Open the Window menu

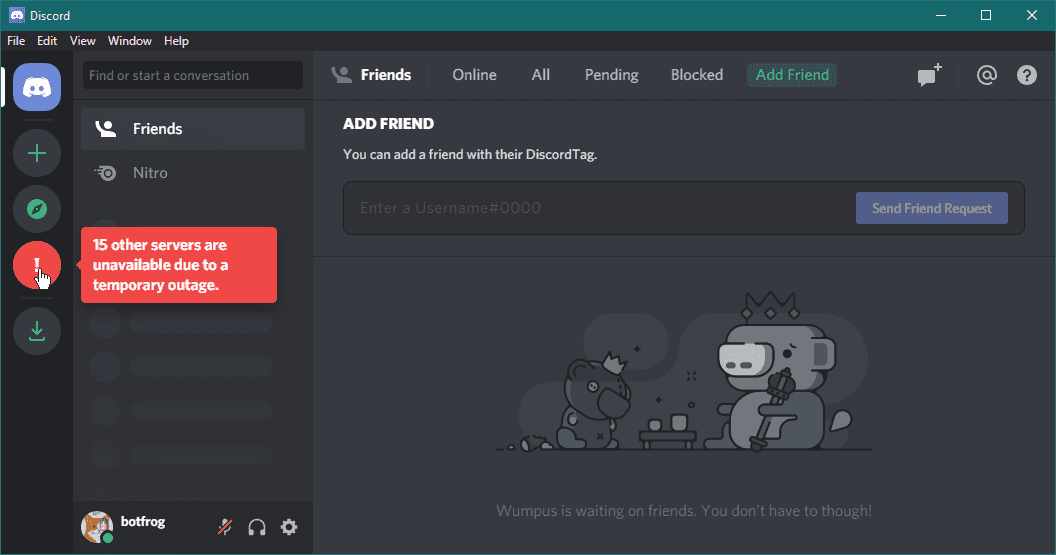(x=129, y=41)
